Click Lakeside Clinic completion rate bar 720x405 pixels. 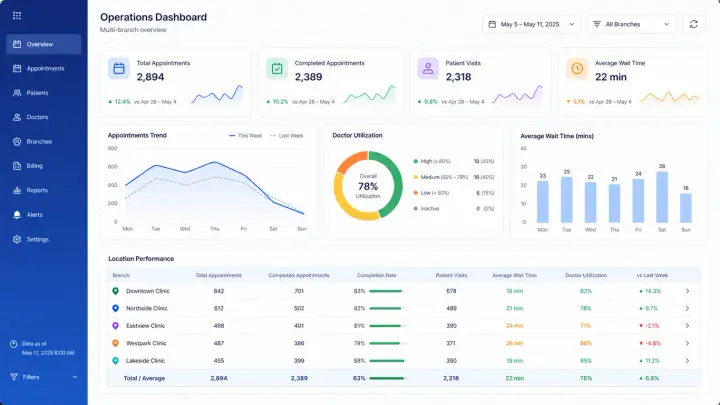tap(388, 361)
